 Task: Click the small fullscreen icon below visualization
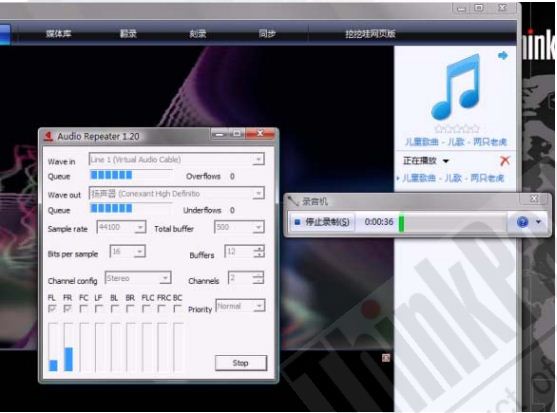[386, 358]
